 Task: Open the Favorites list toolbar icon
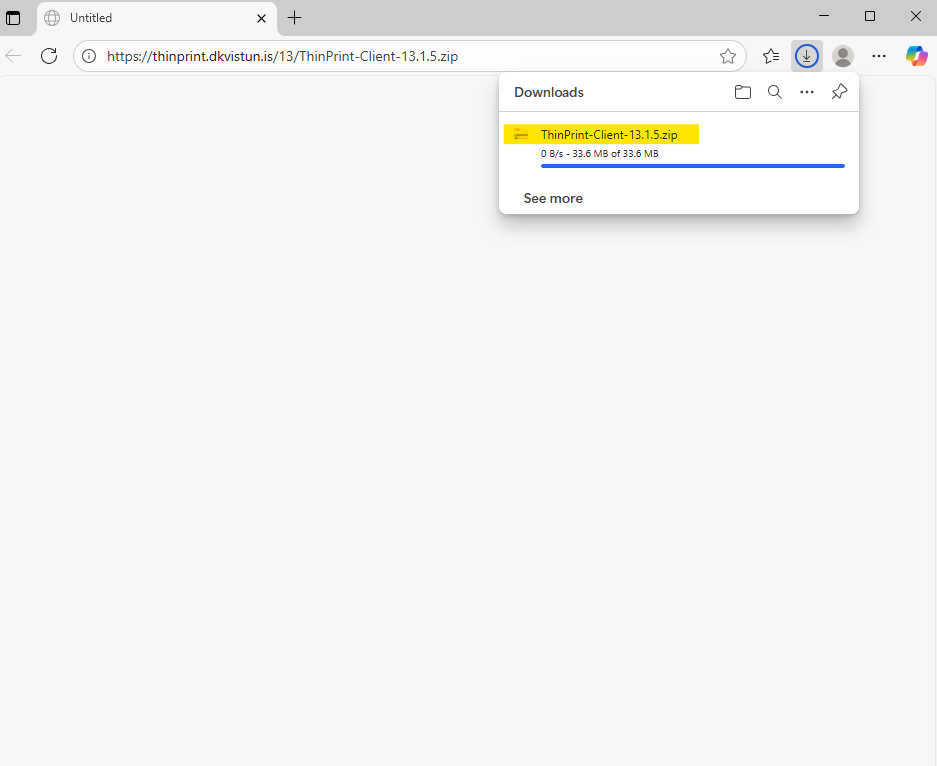(x=770, y=56)
